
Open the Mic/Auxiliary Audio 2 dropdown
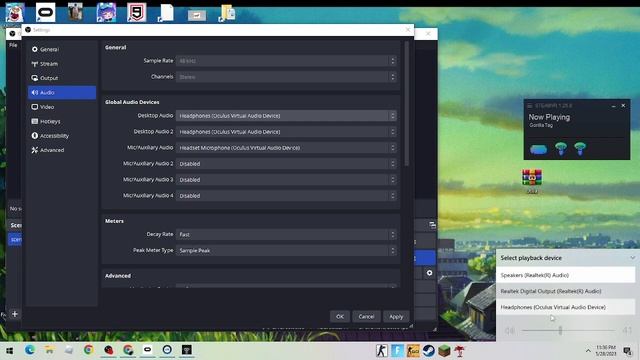[x=286, y=164]
